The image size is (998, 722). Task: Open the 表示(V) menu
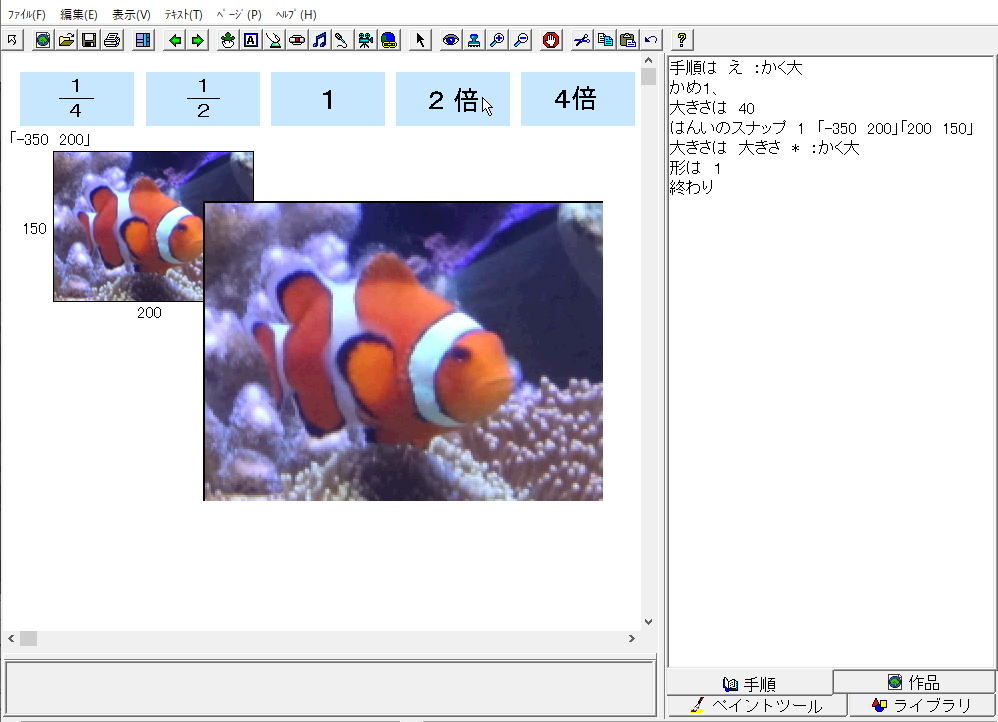coord(131,15)
